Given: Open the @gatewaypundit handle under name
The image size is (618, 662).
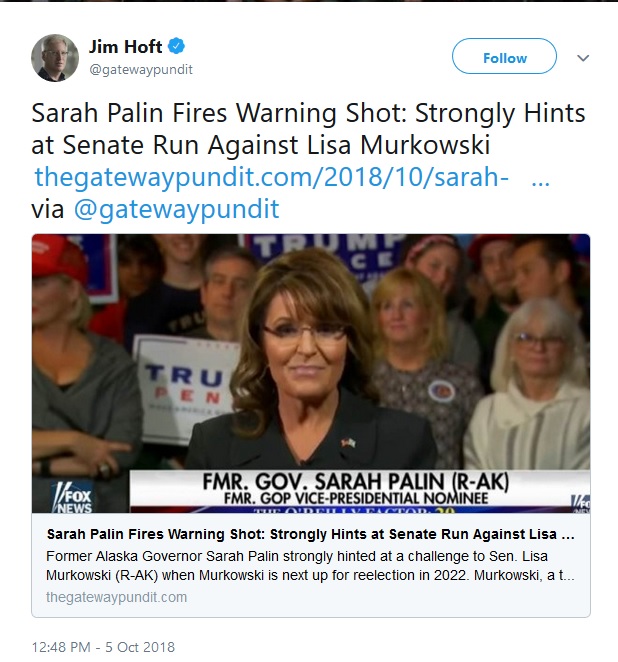Looking at the screenshot, I should 141,69.
